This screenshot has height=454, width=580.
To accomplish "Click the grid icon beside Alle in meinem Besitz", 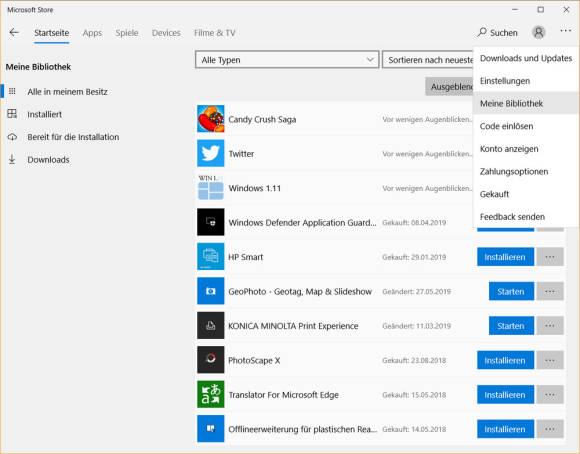I will coord(12,91).
